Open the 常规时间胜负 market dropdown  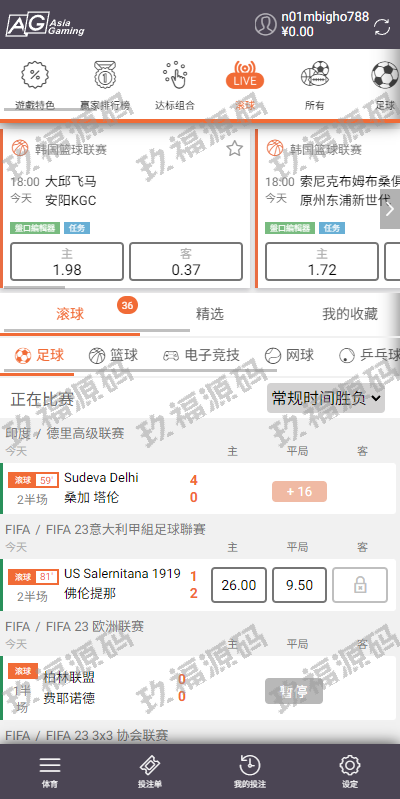[326, 398]
